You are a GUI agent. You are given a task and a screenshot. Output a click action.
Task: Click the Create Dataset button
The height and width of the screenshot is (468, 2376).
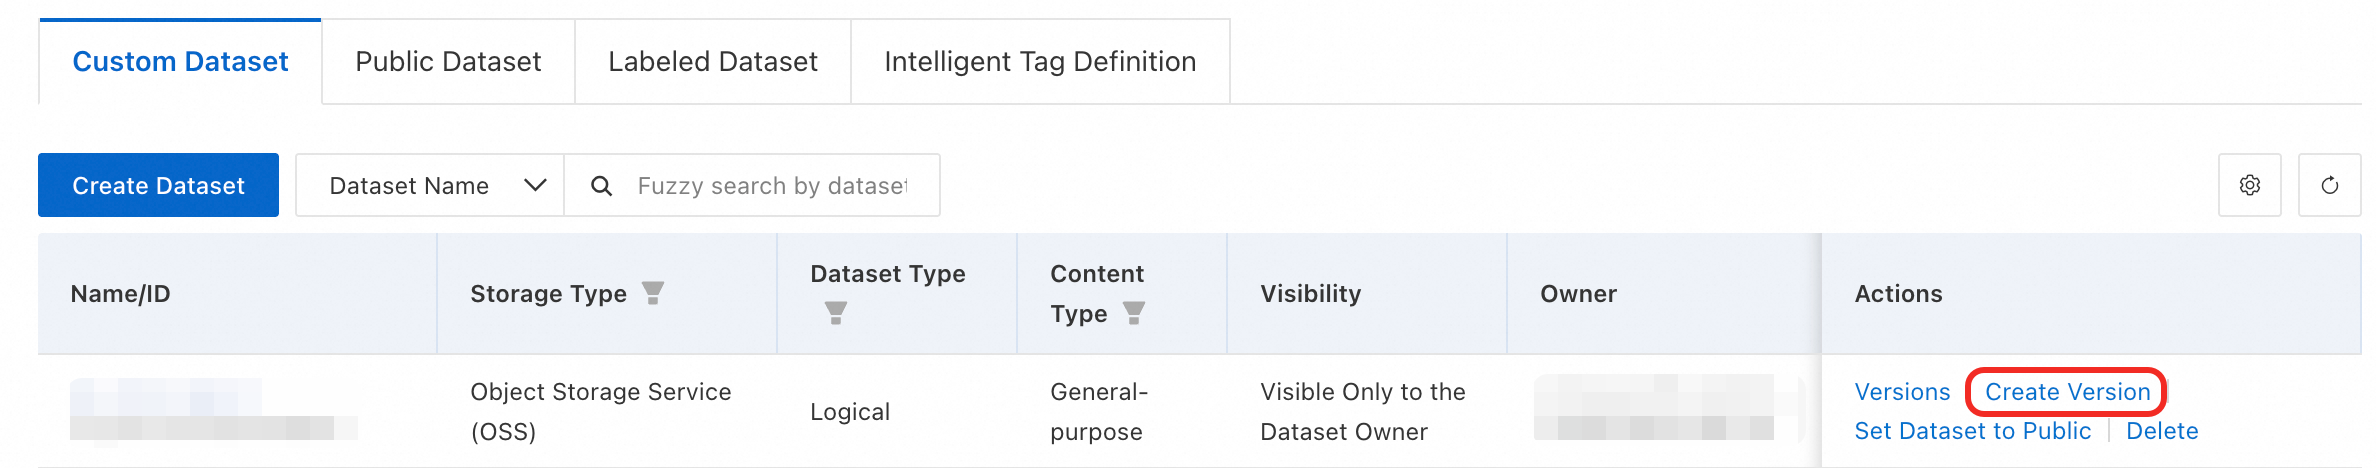[158, 186]
